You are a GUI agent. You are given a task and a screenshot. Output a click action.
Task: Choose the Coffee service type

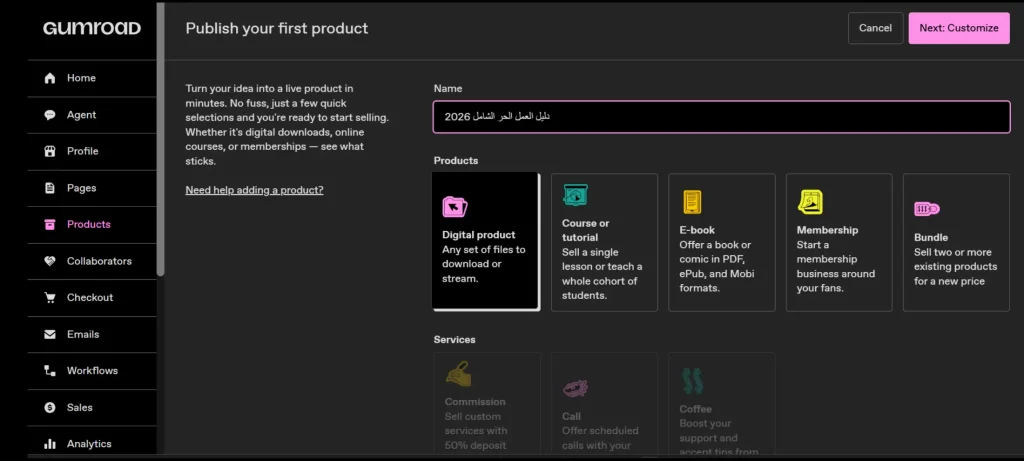(x=722, y=404)
